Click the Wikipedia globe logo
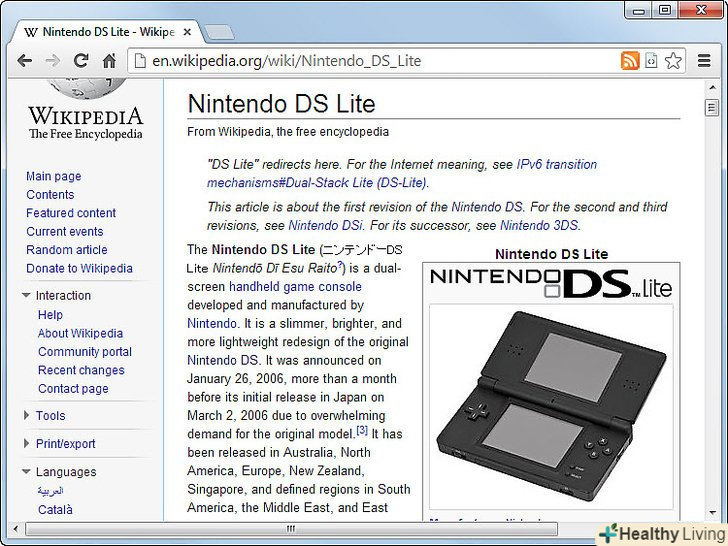Viewport: 728px width, 546px height. pos(86,88)
